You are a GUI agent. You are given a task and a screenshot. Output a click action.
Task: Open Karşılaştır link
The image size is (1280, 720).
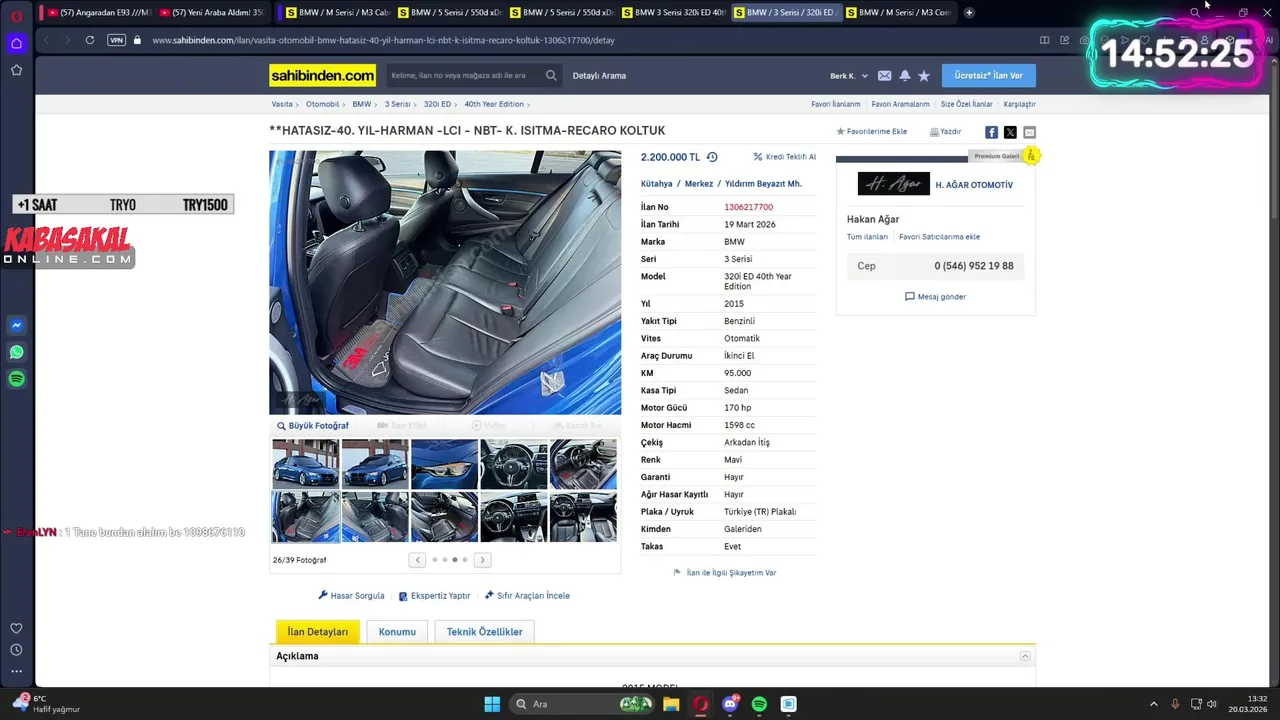1020,104
